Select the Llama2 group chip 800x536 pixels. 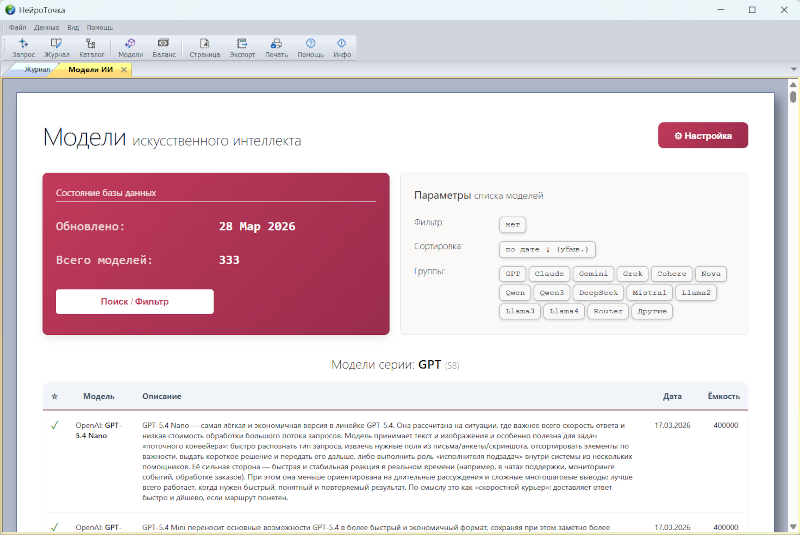click(x=696, y=293)
